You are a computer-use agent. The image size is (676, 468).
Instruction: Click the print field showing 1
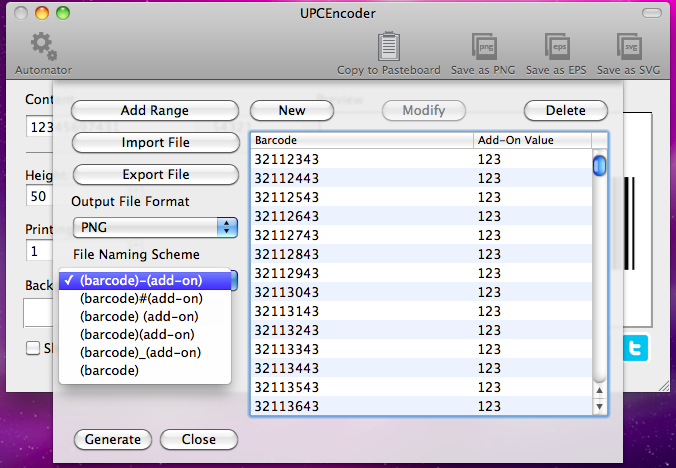click(40, 251)
